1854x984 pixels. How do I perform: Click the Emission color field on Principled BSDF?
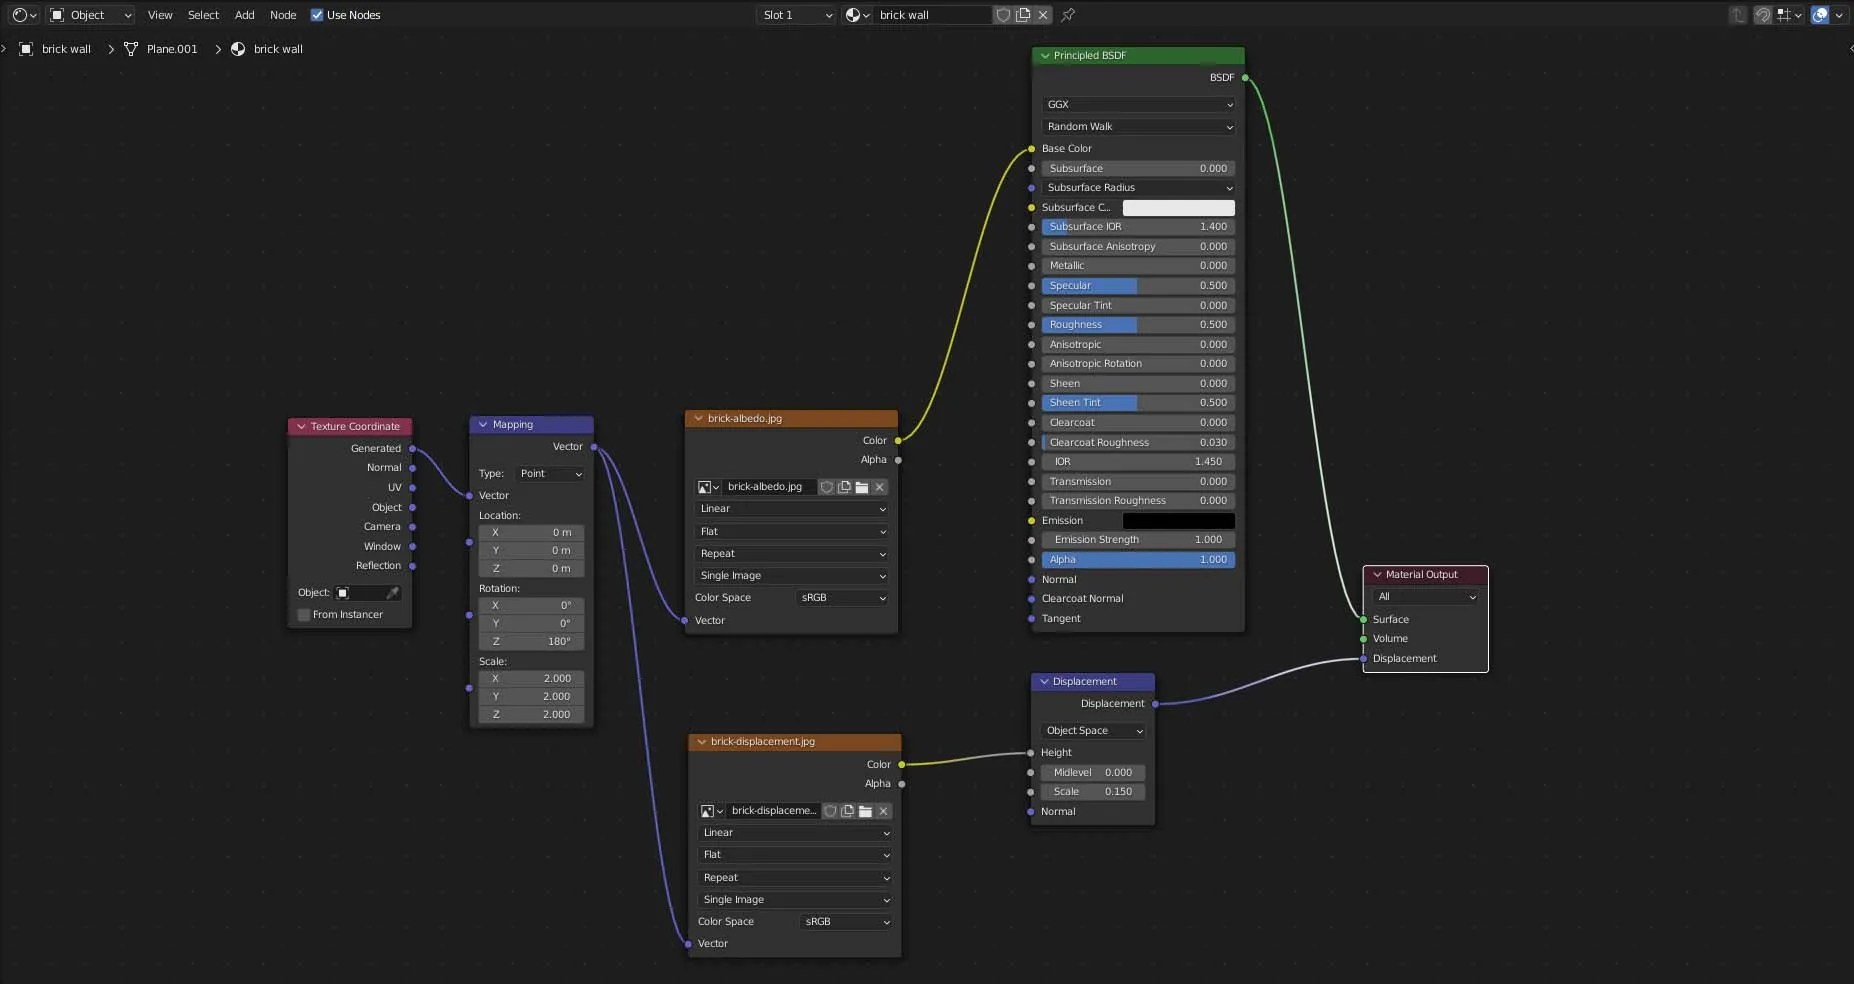(x=1178, y=520)
